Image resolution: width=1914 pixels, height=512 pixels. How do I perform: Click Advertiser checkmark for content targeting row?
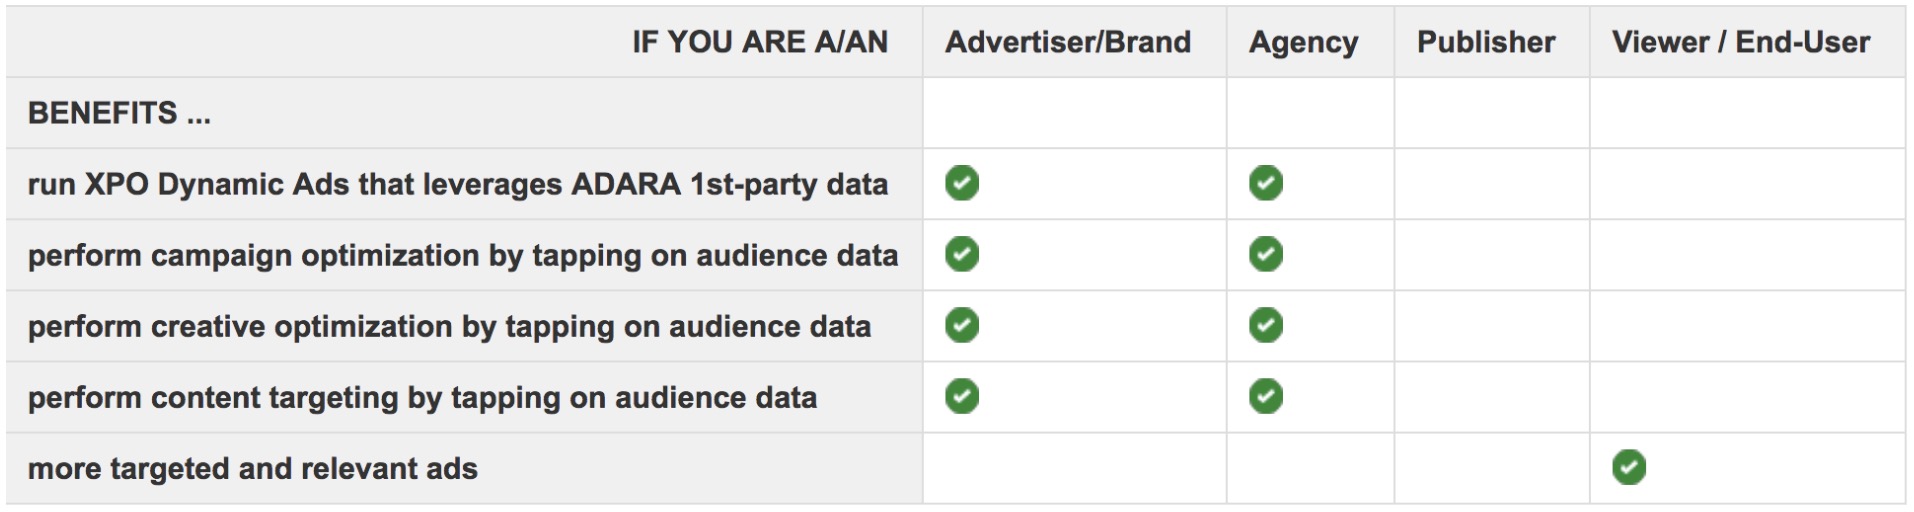pos(962,397)
